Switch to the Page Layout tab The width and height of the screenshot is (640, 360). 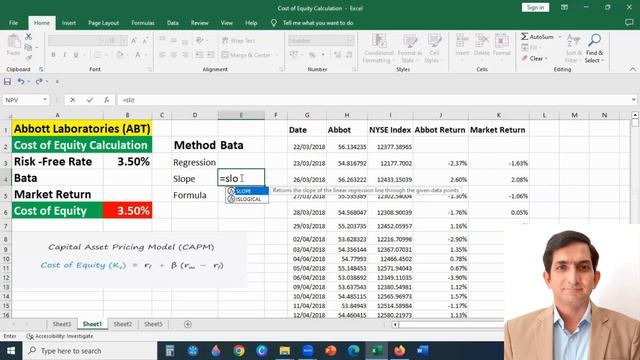click(103, 23)
